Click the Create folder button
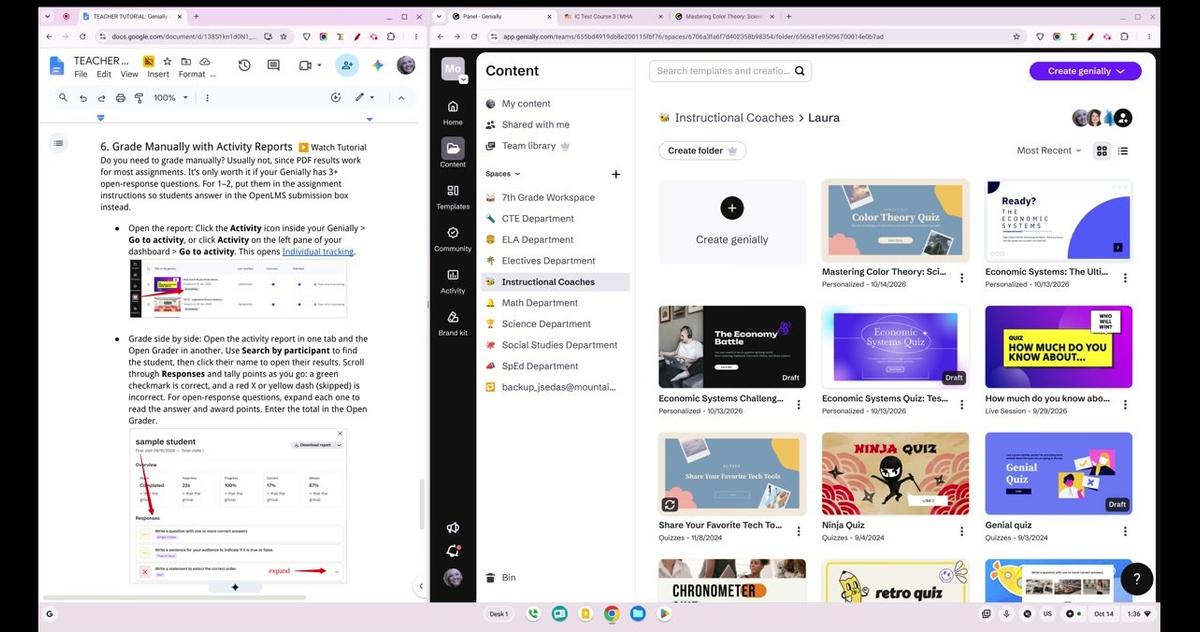 702,151
